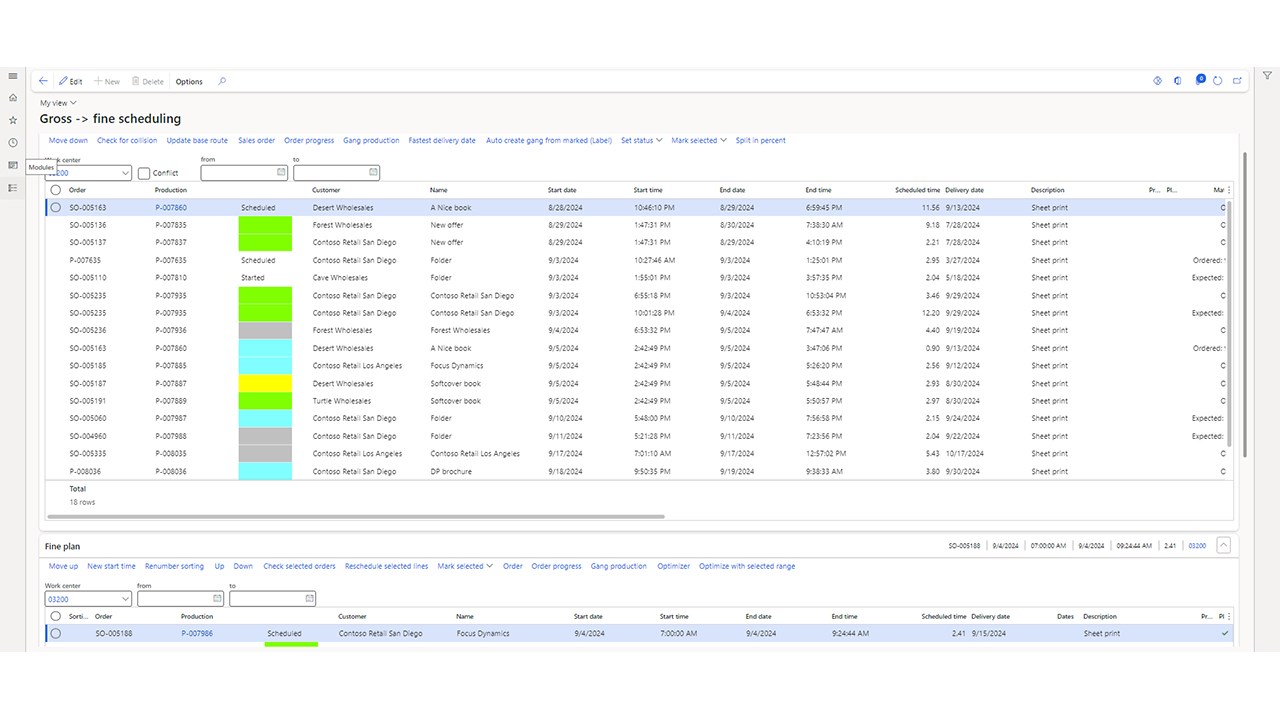Click yellow status cell for SO-005187
The height and width of the screenshot is (720, 1280).
click(265, 383)
